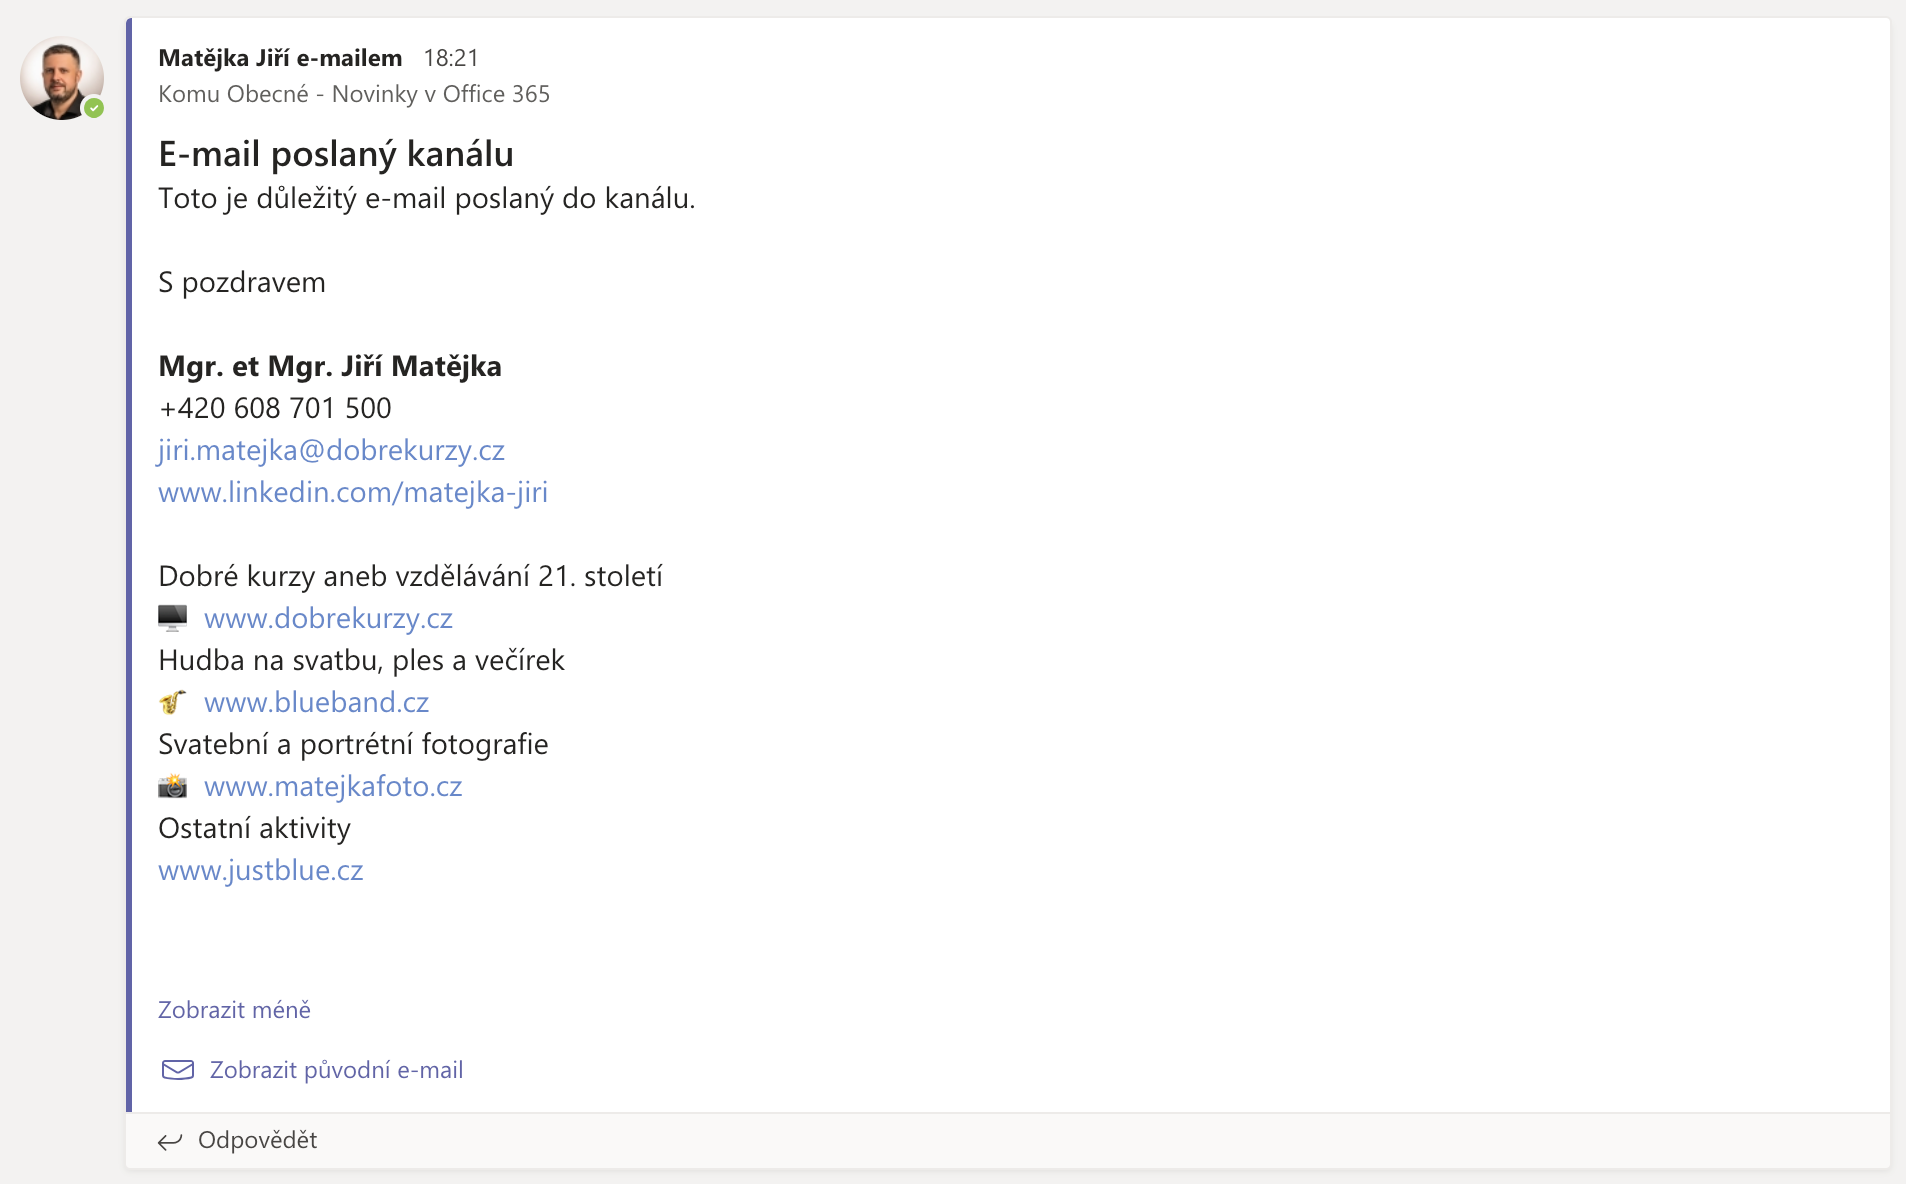1906x1184 pixels.
Task: Visit www.blueband.cz link
Action: 316,703
